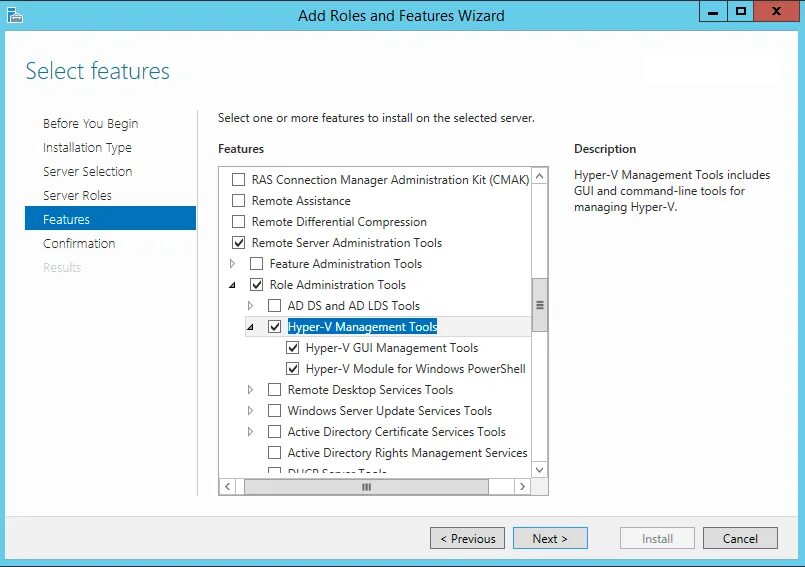Uncheck Hyper-V GUI Management Tools

pos(293,348)
